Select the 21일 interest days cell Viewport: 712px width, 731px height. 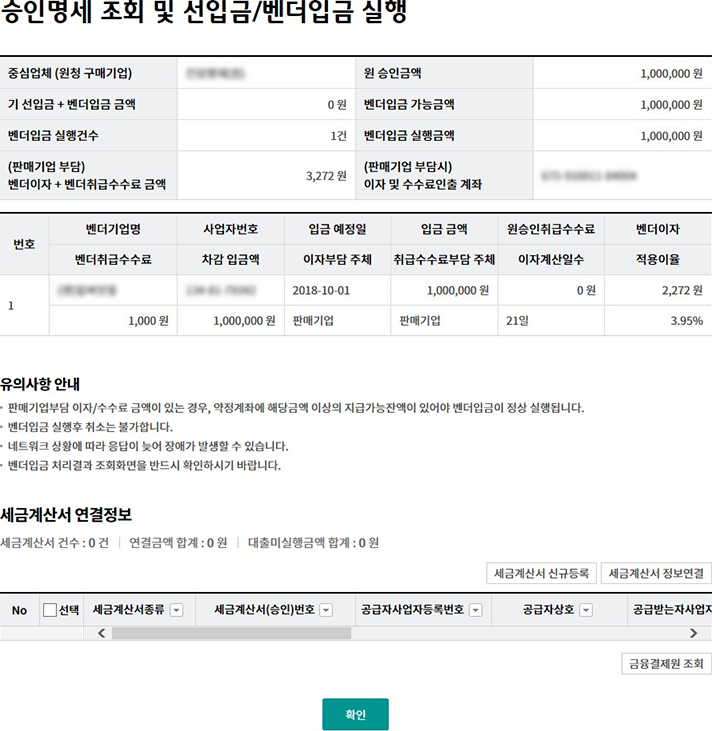click(516, 321)
